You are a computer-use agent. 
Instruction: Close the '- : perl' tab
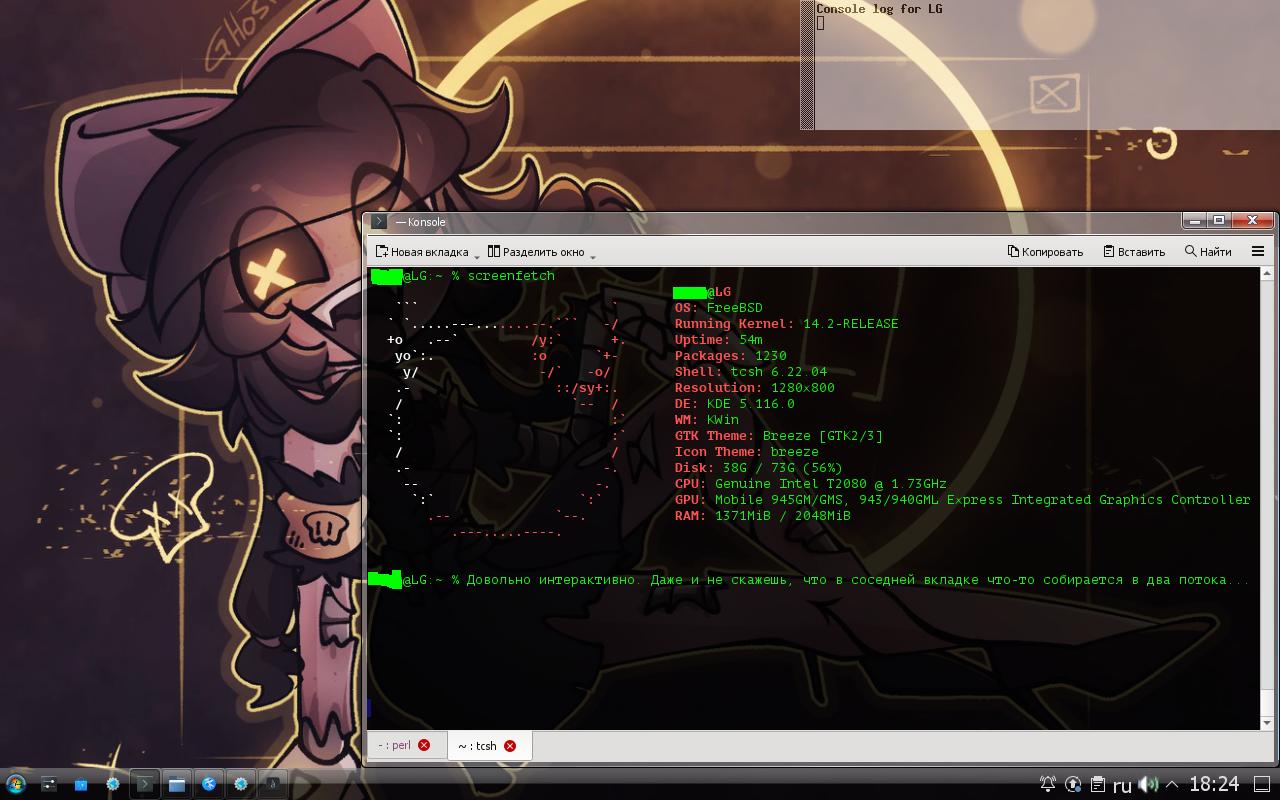(x=424, y=746)
